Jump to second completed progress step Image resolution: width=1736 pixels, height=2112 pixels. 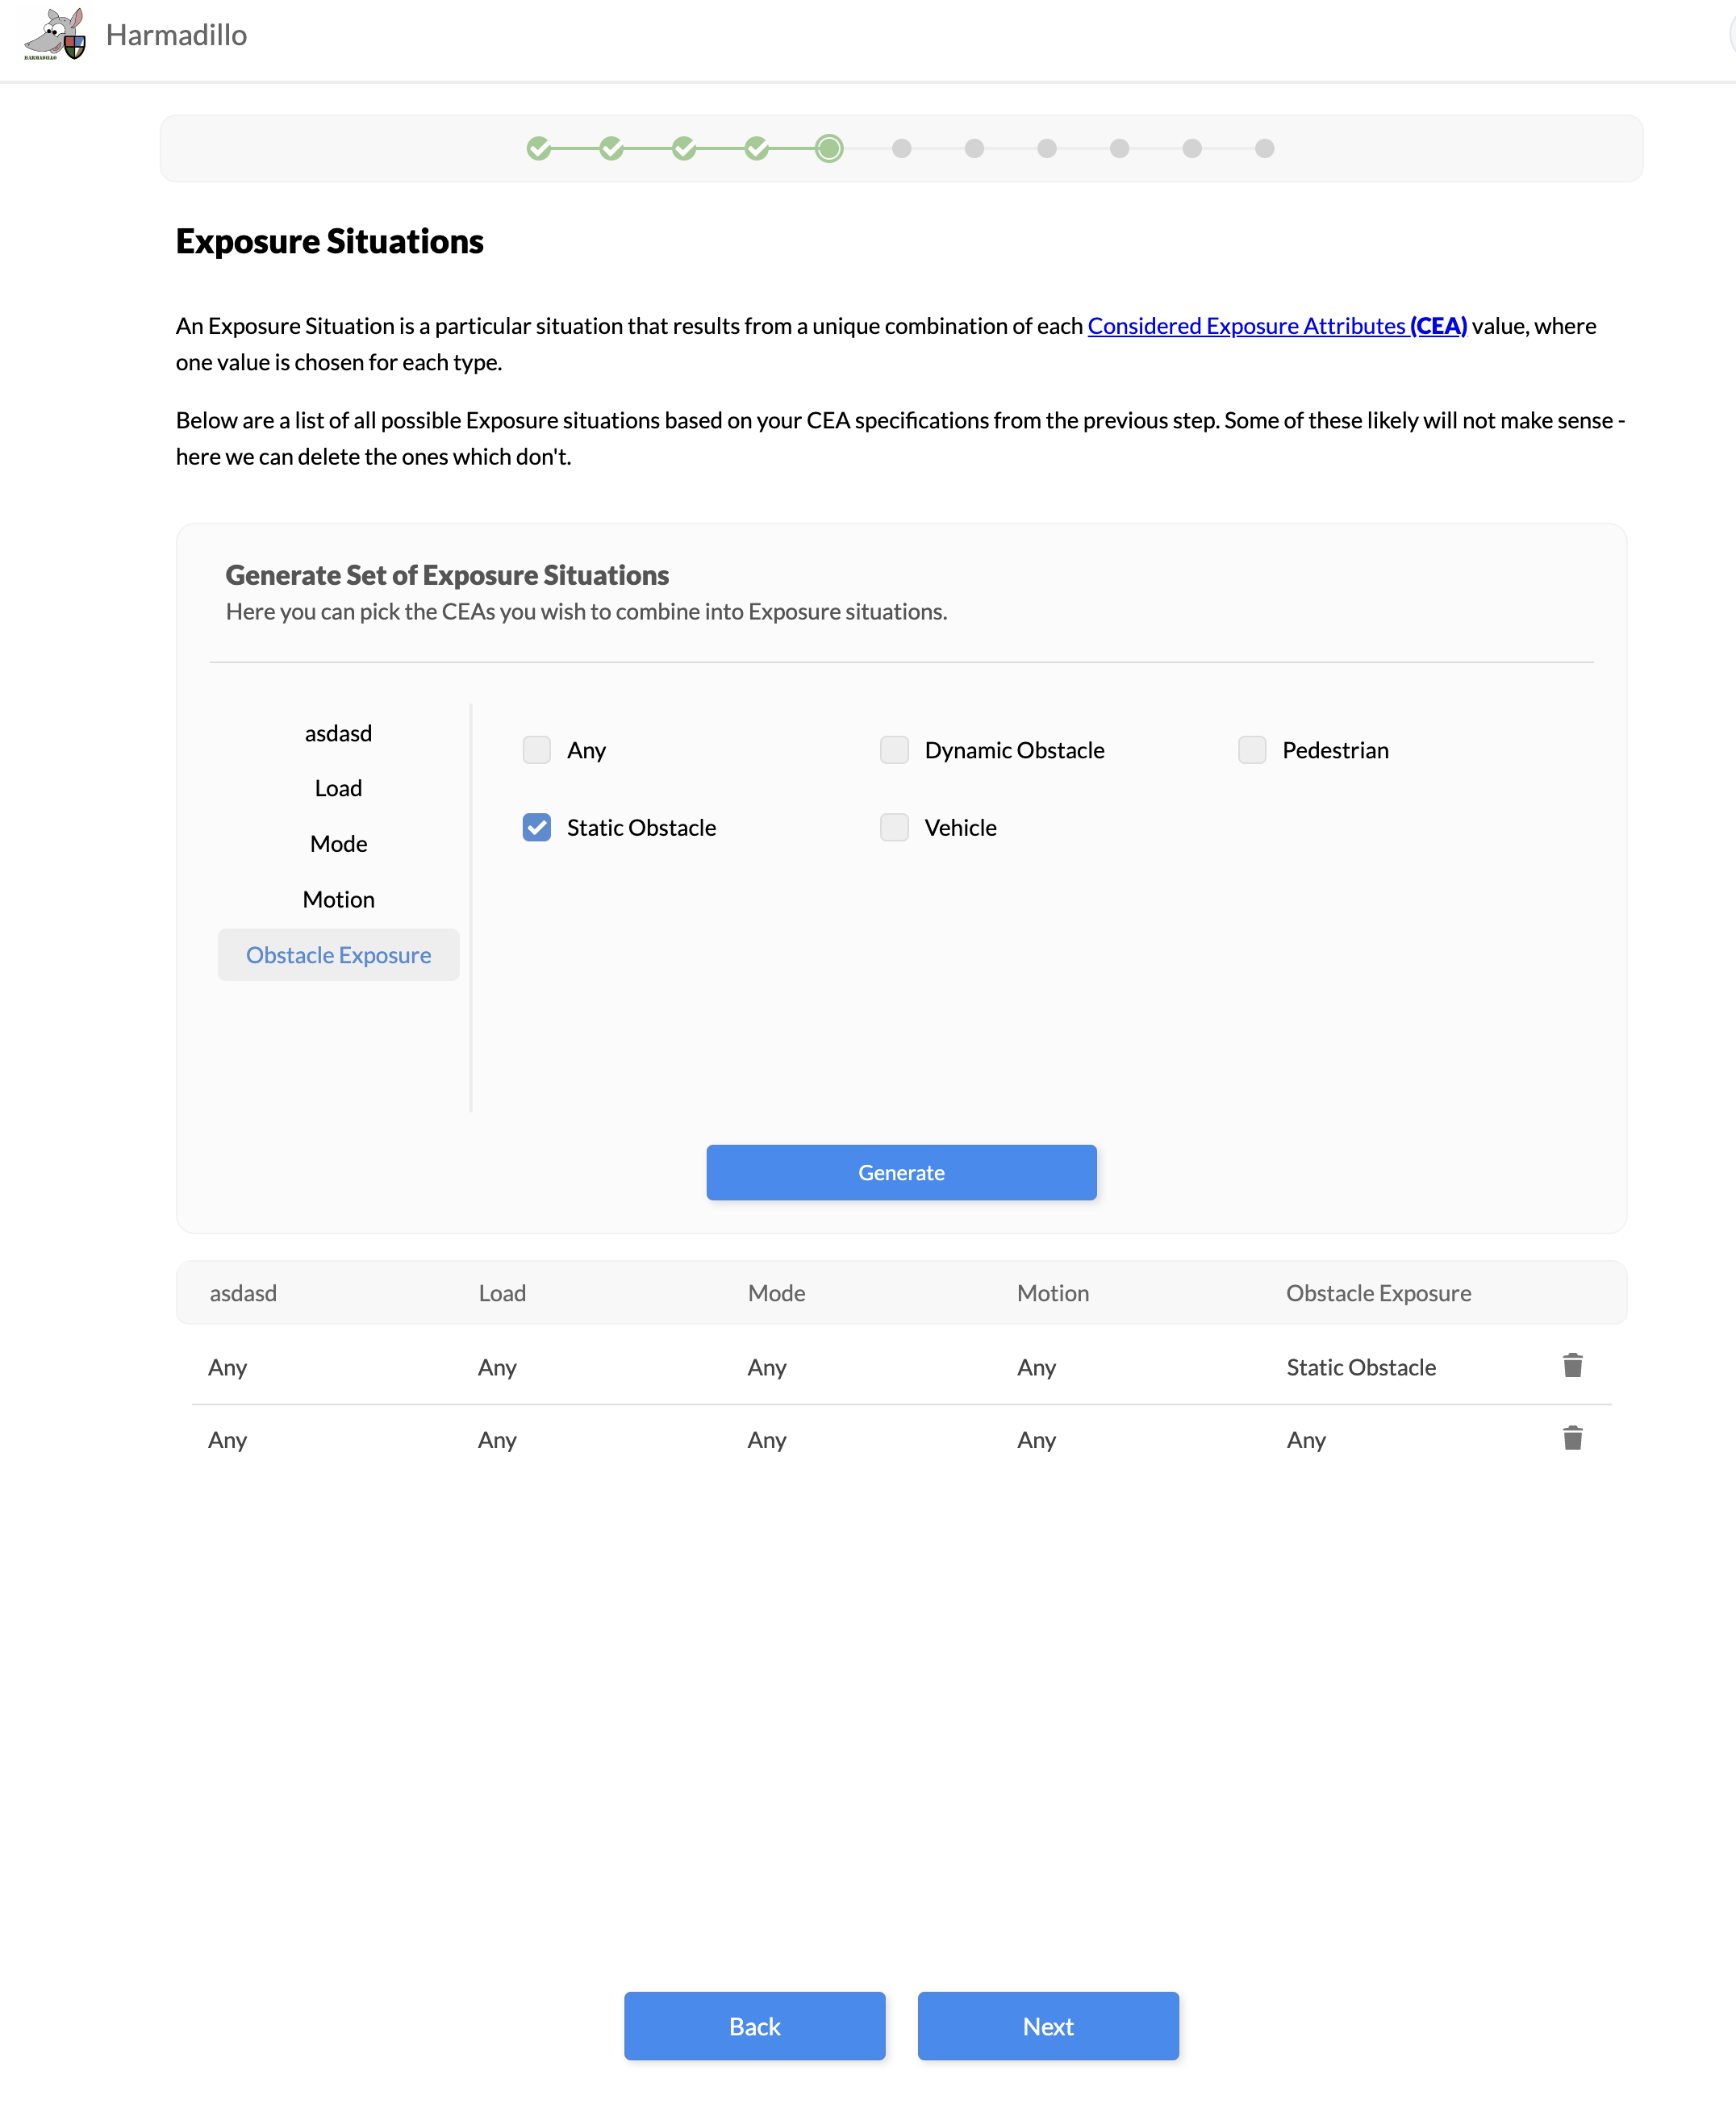[611, 149]
